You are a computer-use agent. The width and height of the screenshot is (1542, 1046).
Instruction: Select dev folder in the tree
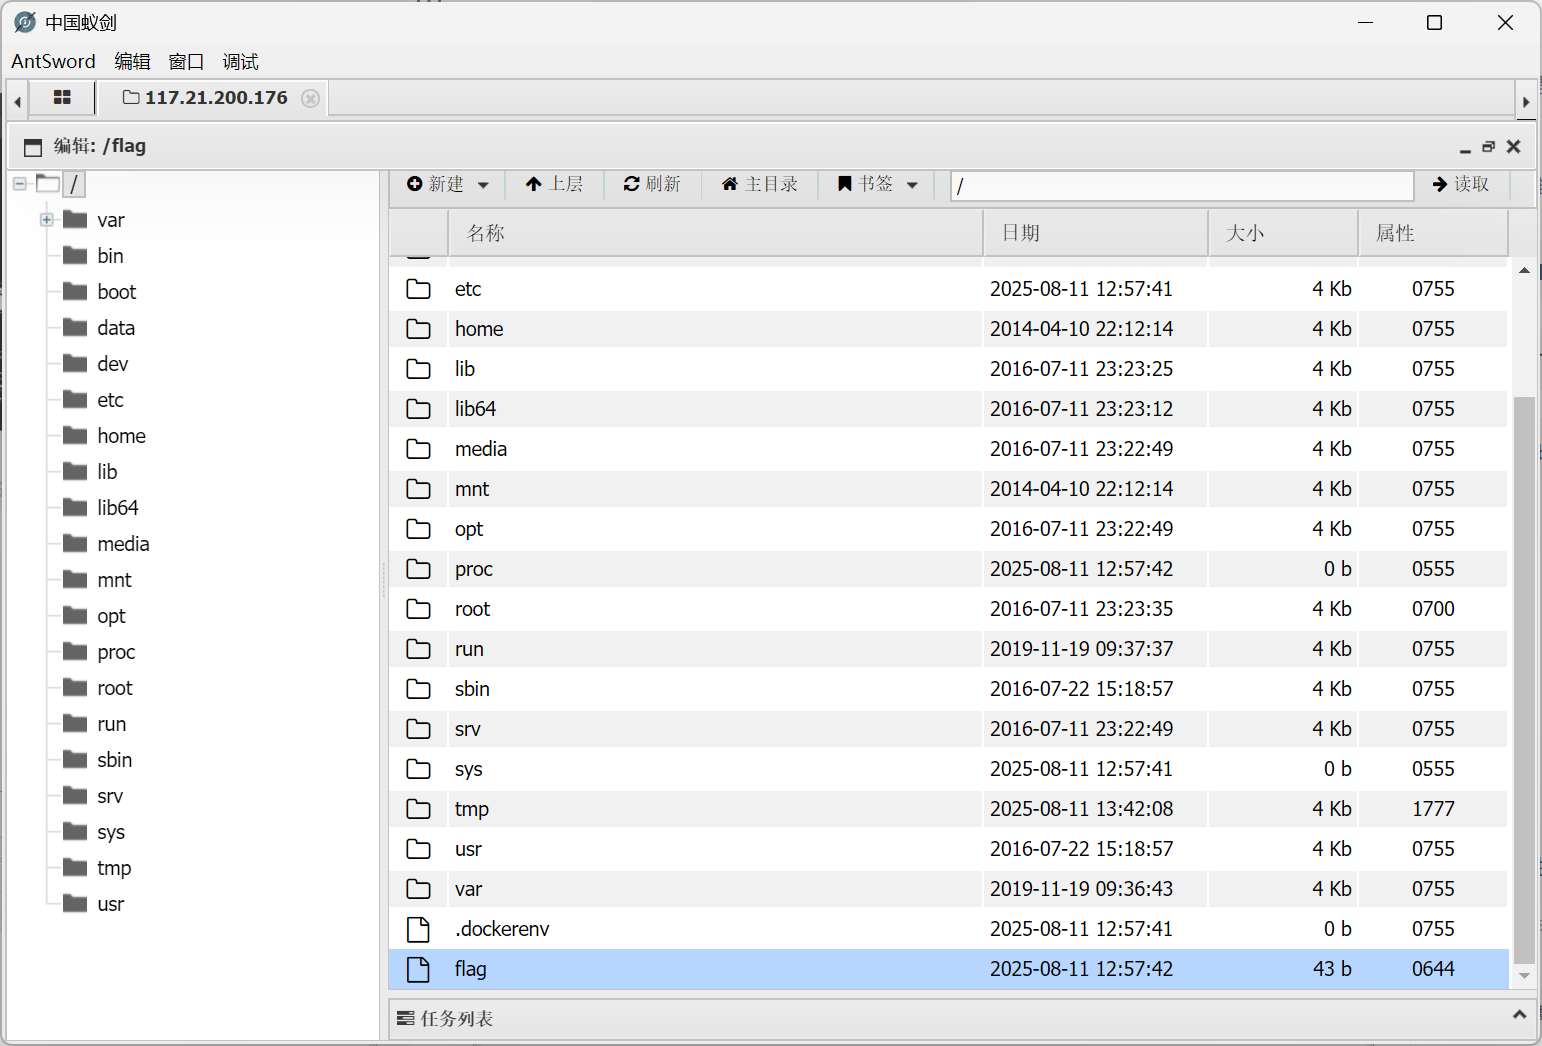pos(112,364)
